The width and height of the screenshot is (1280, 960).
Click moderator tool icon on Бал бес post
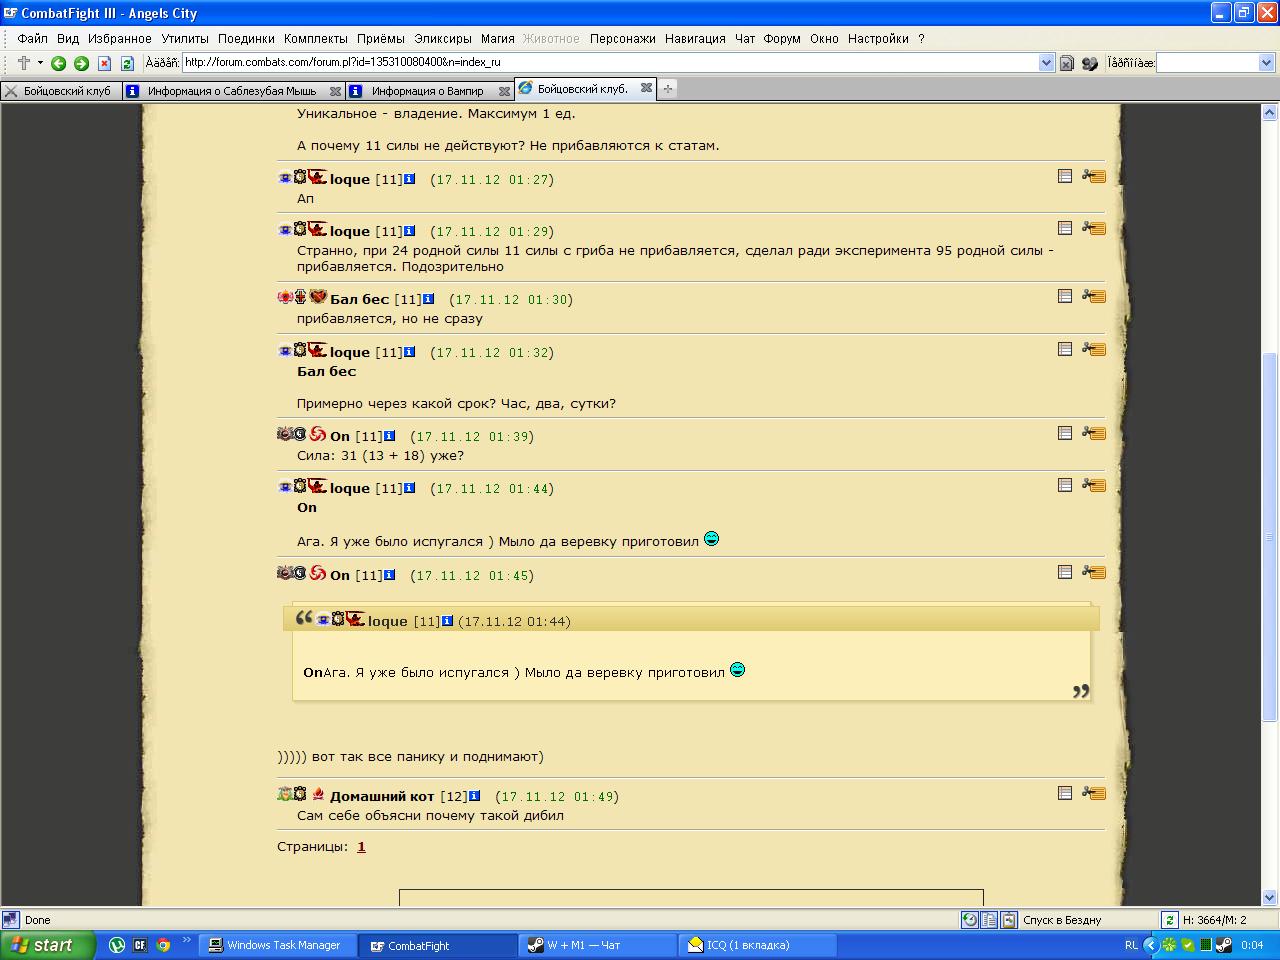1094,296
